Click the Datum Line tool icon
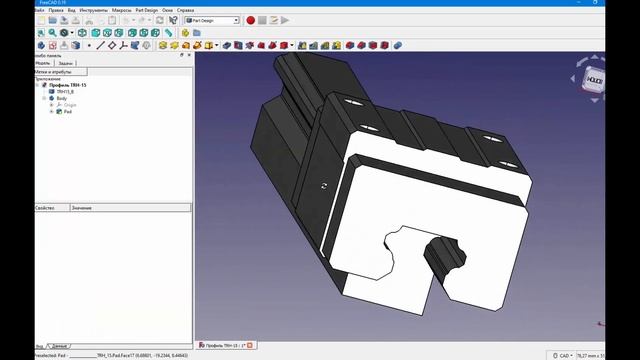640x360 pixels. (x=100, y=45)
